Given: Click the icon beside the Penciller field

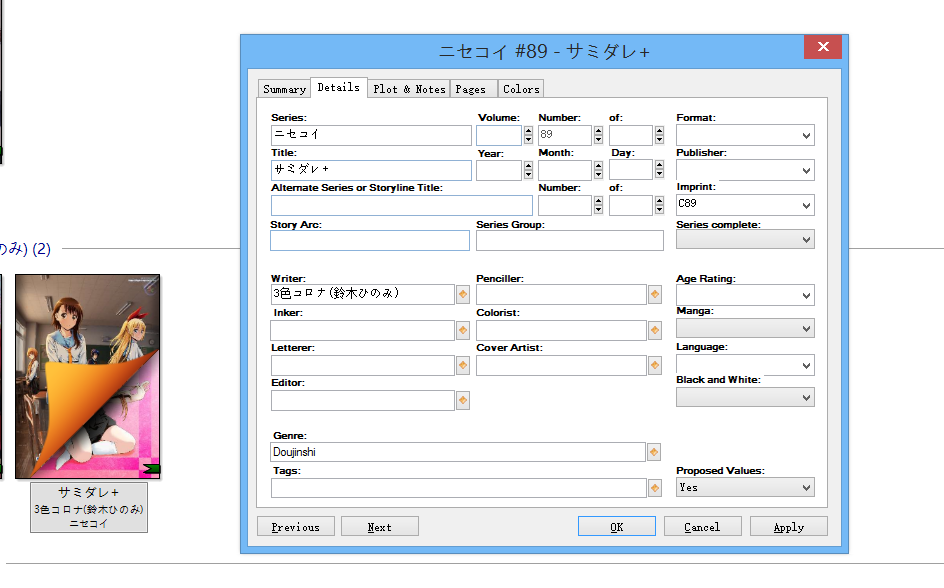Looking at the screenshot, I should pyautogui.click(x=654, y=295).
